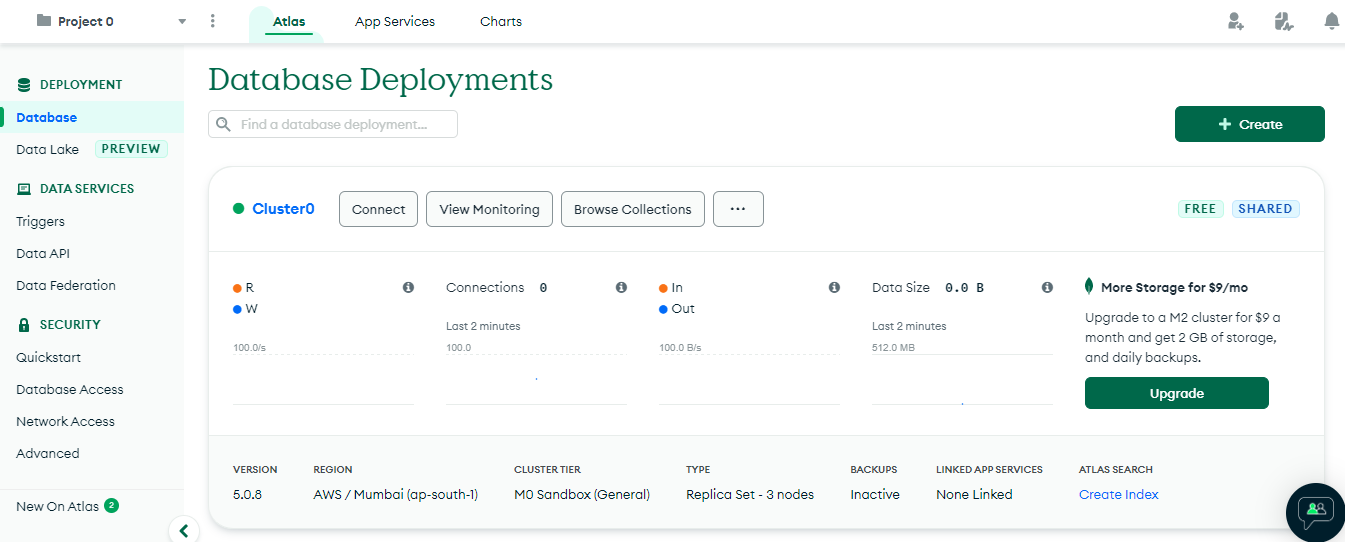Screen dimensions: 1345x542
Task: Click the Connect button
Action: (x=379, y=209)
